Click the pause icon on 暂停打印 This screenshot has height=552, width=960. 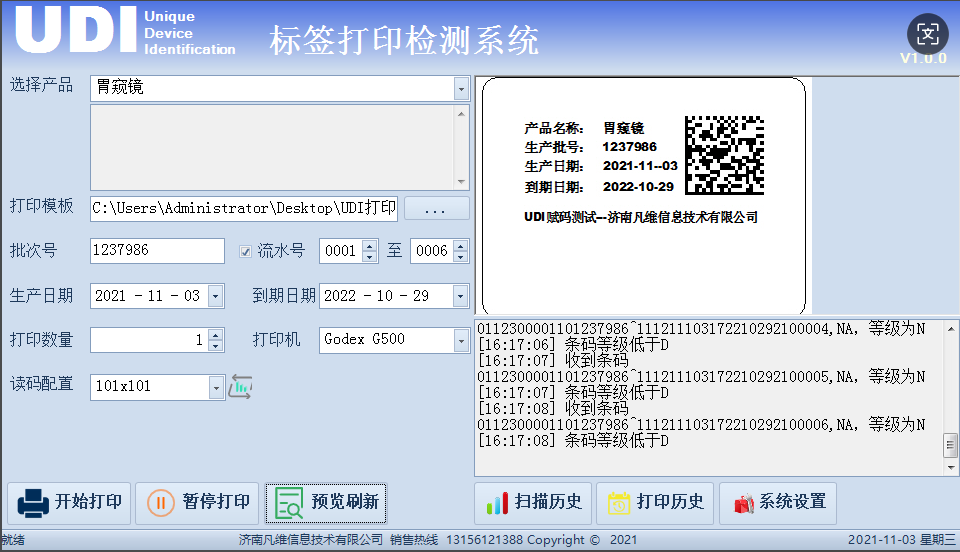[161, 502]
